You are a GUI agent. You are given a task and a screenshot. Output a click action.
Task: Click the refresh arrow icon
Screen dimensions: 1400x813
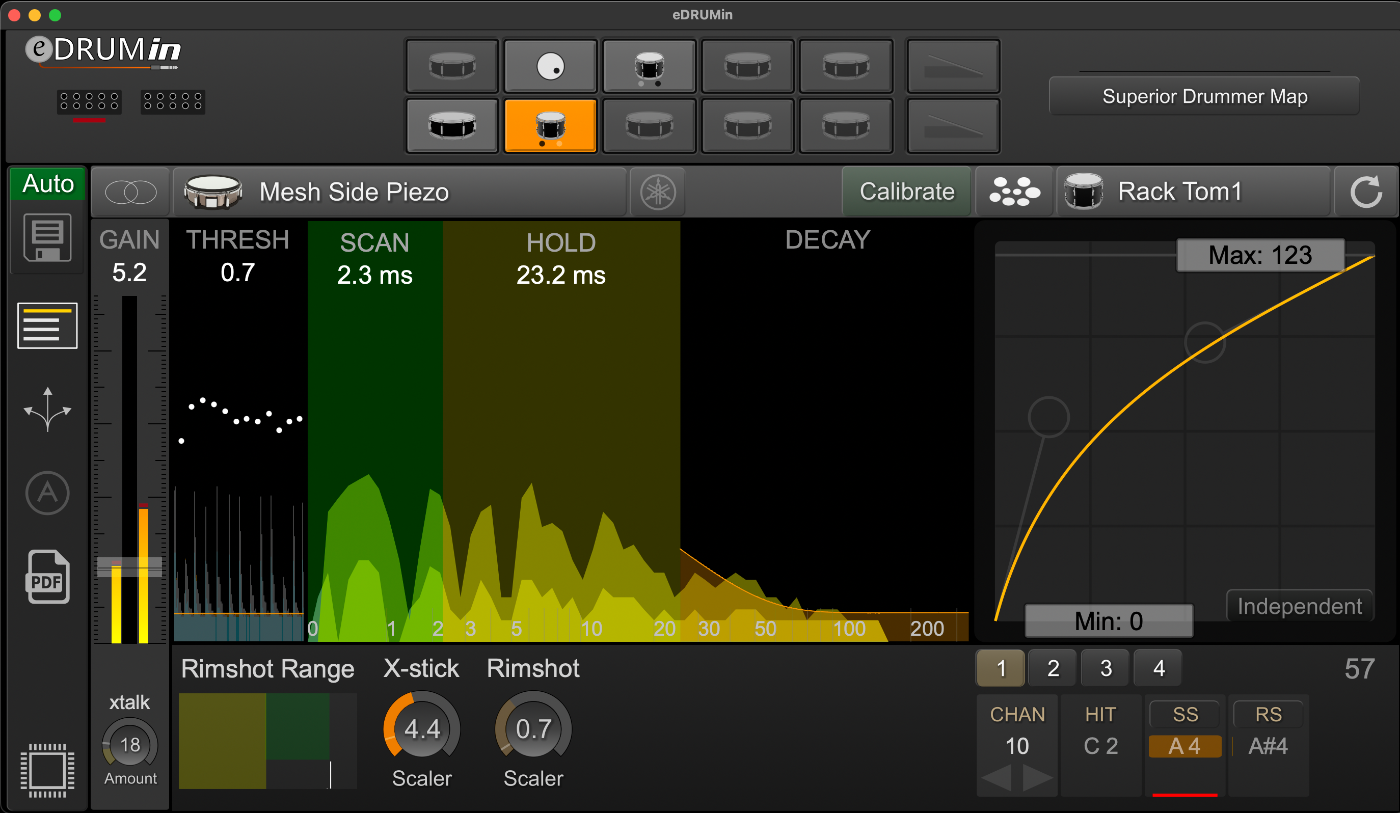1366,192
